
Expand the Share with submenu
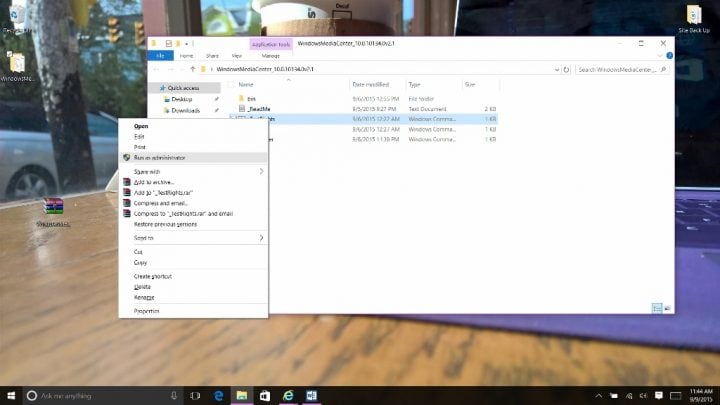click(193, 171)
